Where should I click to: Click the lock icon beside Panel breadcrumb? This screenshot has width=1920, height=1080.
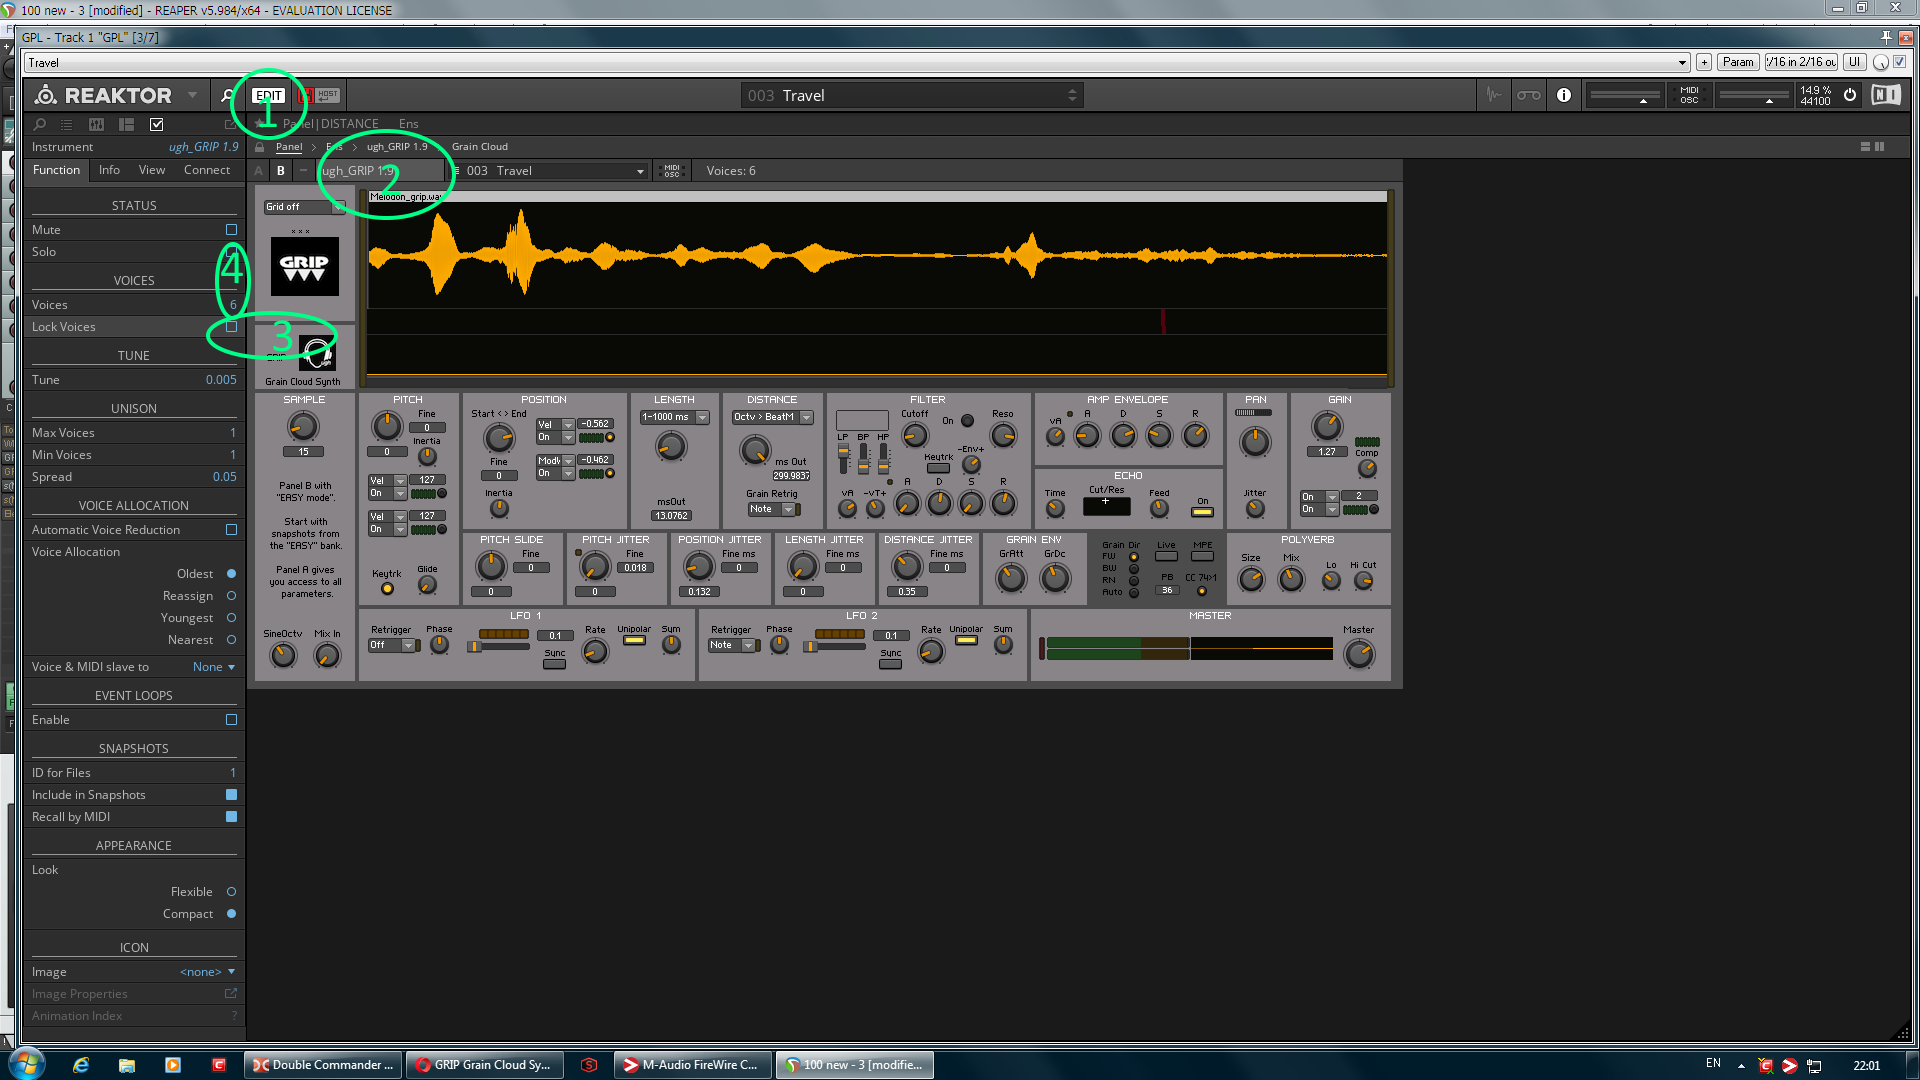259,147
